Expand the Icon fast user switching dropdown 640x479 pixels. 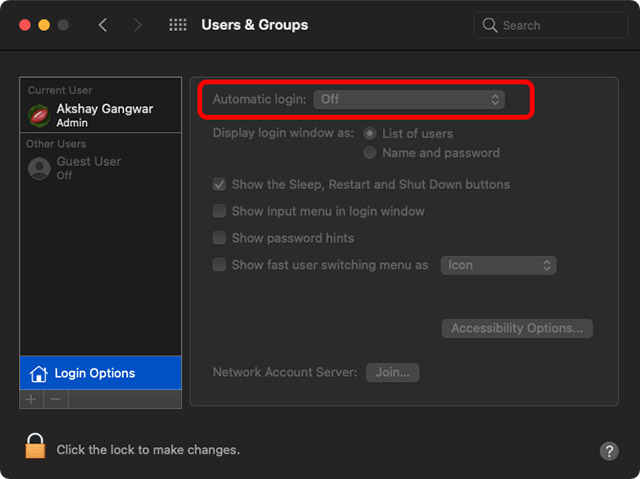click(498, 265)
